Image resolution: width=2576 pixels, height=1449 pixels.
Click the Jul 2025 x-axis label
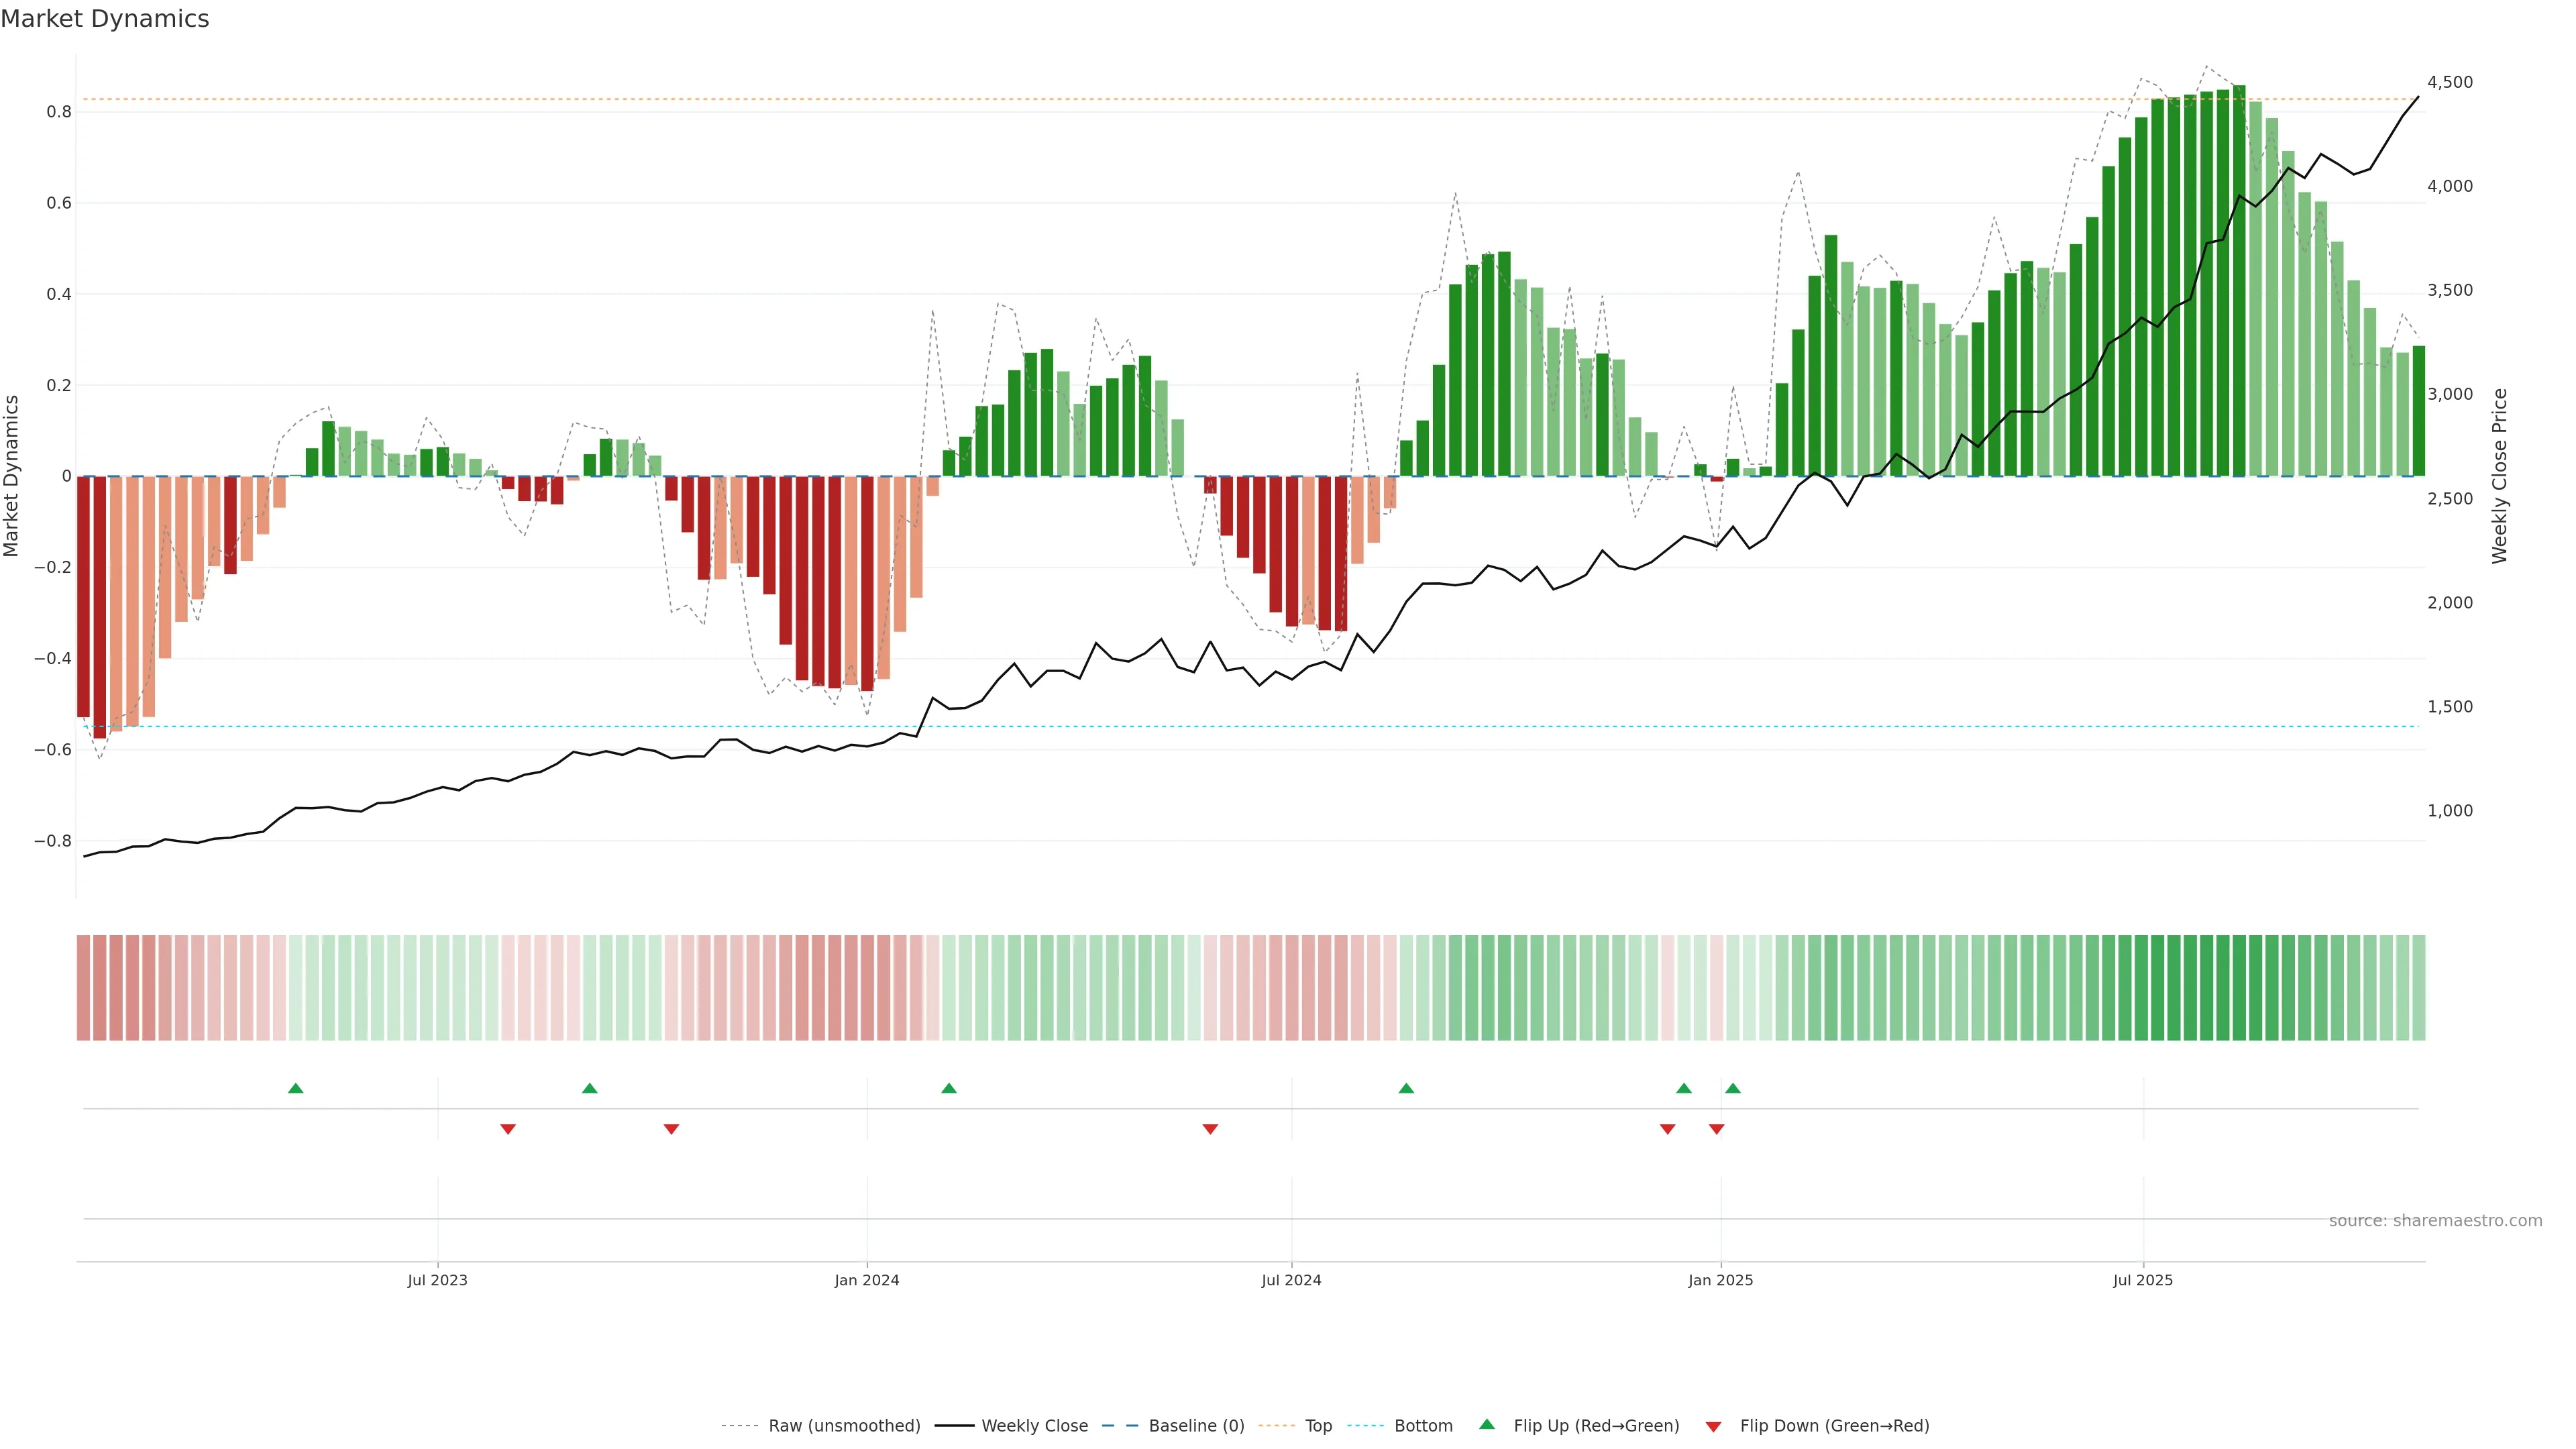[2142, 1280]
